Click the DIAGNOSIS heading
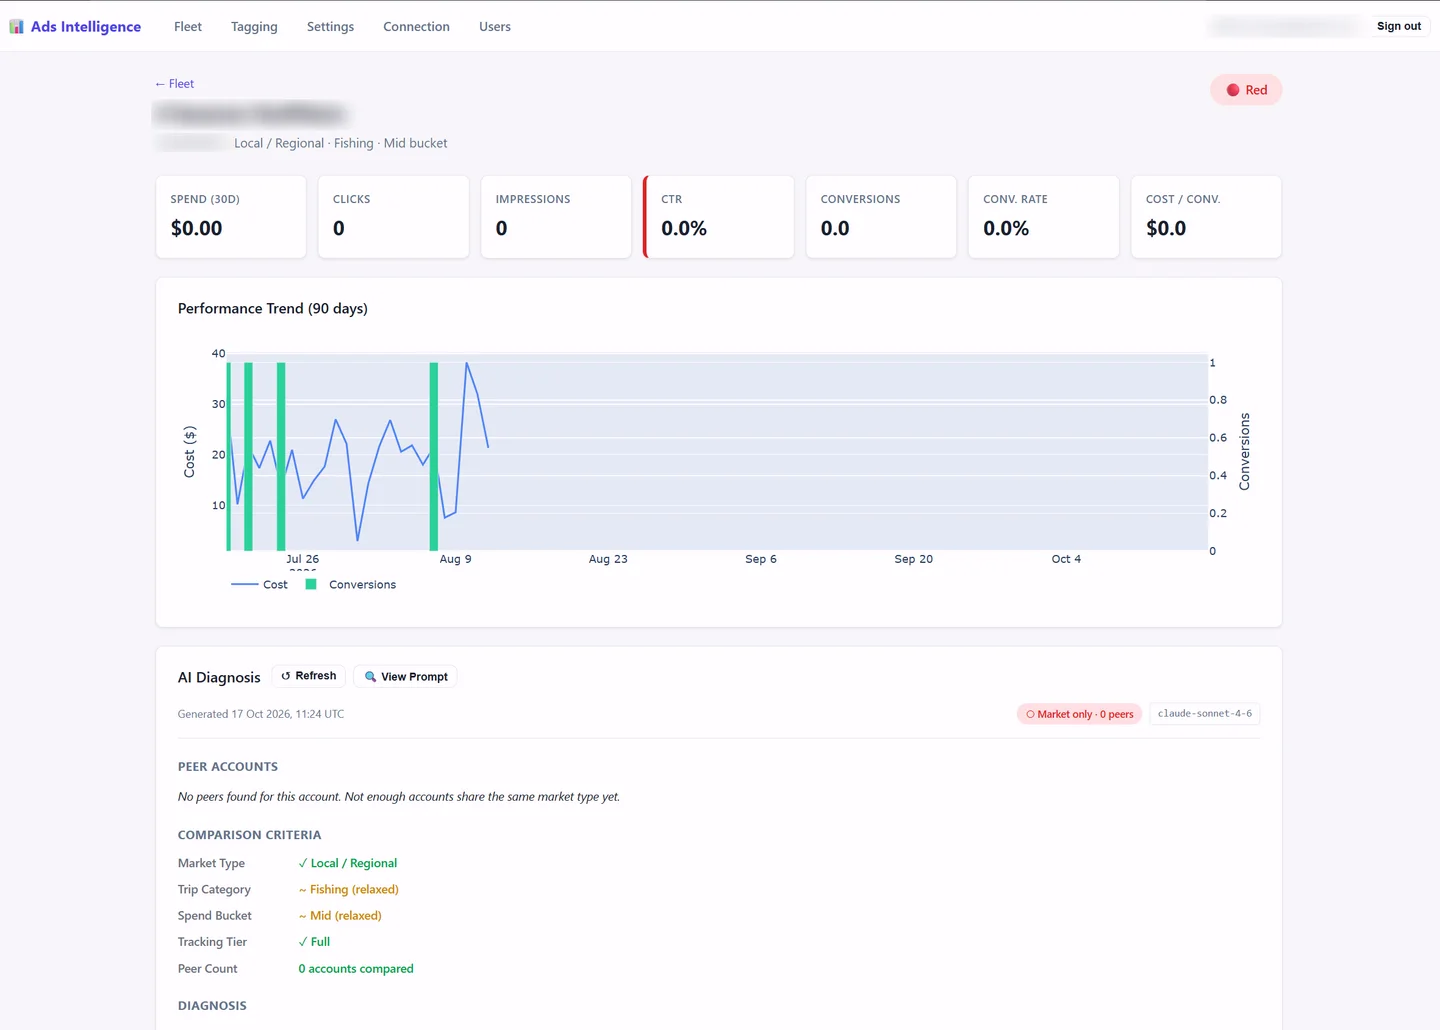 pos(212,1006)
